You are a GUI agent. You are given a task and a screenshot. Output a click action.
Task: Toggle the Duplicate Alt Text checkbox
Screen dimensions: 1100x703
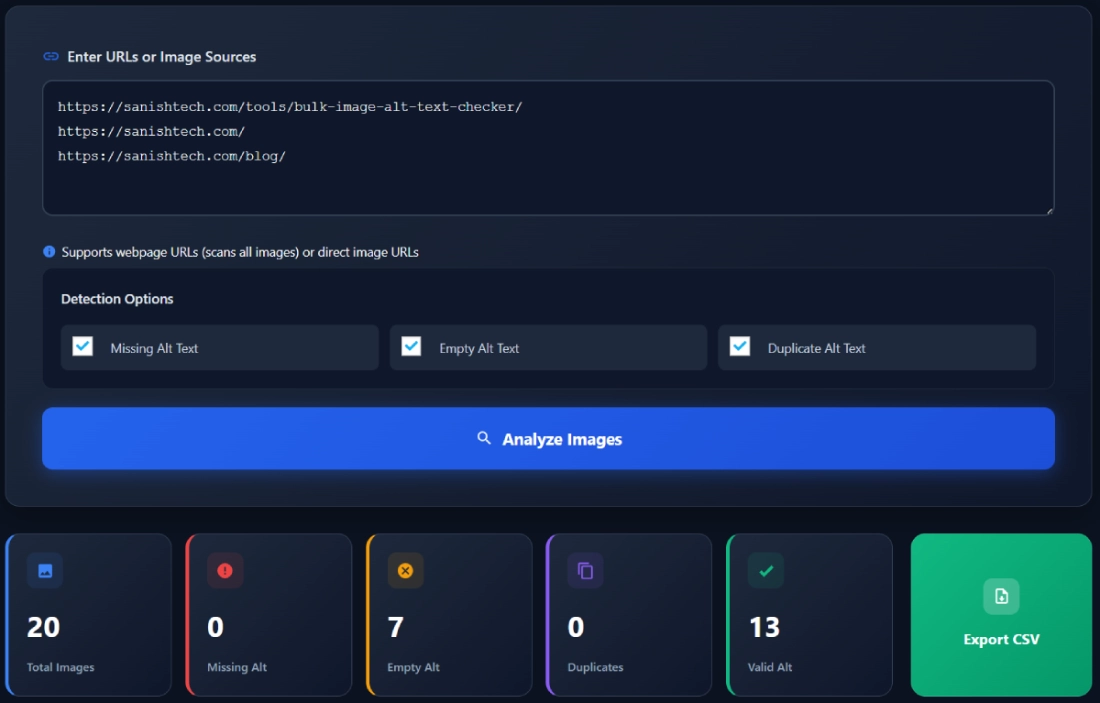pos(740,347)
